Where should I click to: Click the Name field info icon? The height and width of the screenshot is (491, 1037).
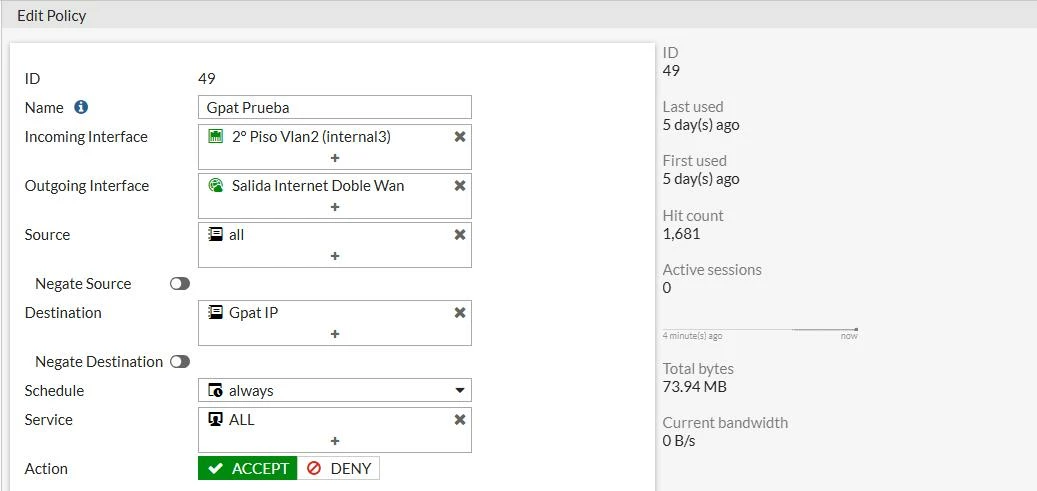click(x=81, y=107)
